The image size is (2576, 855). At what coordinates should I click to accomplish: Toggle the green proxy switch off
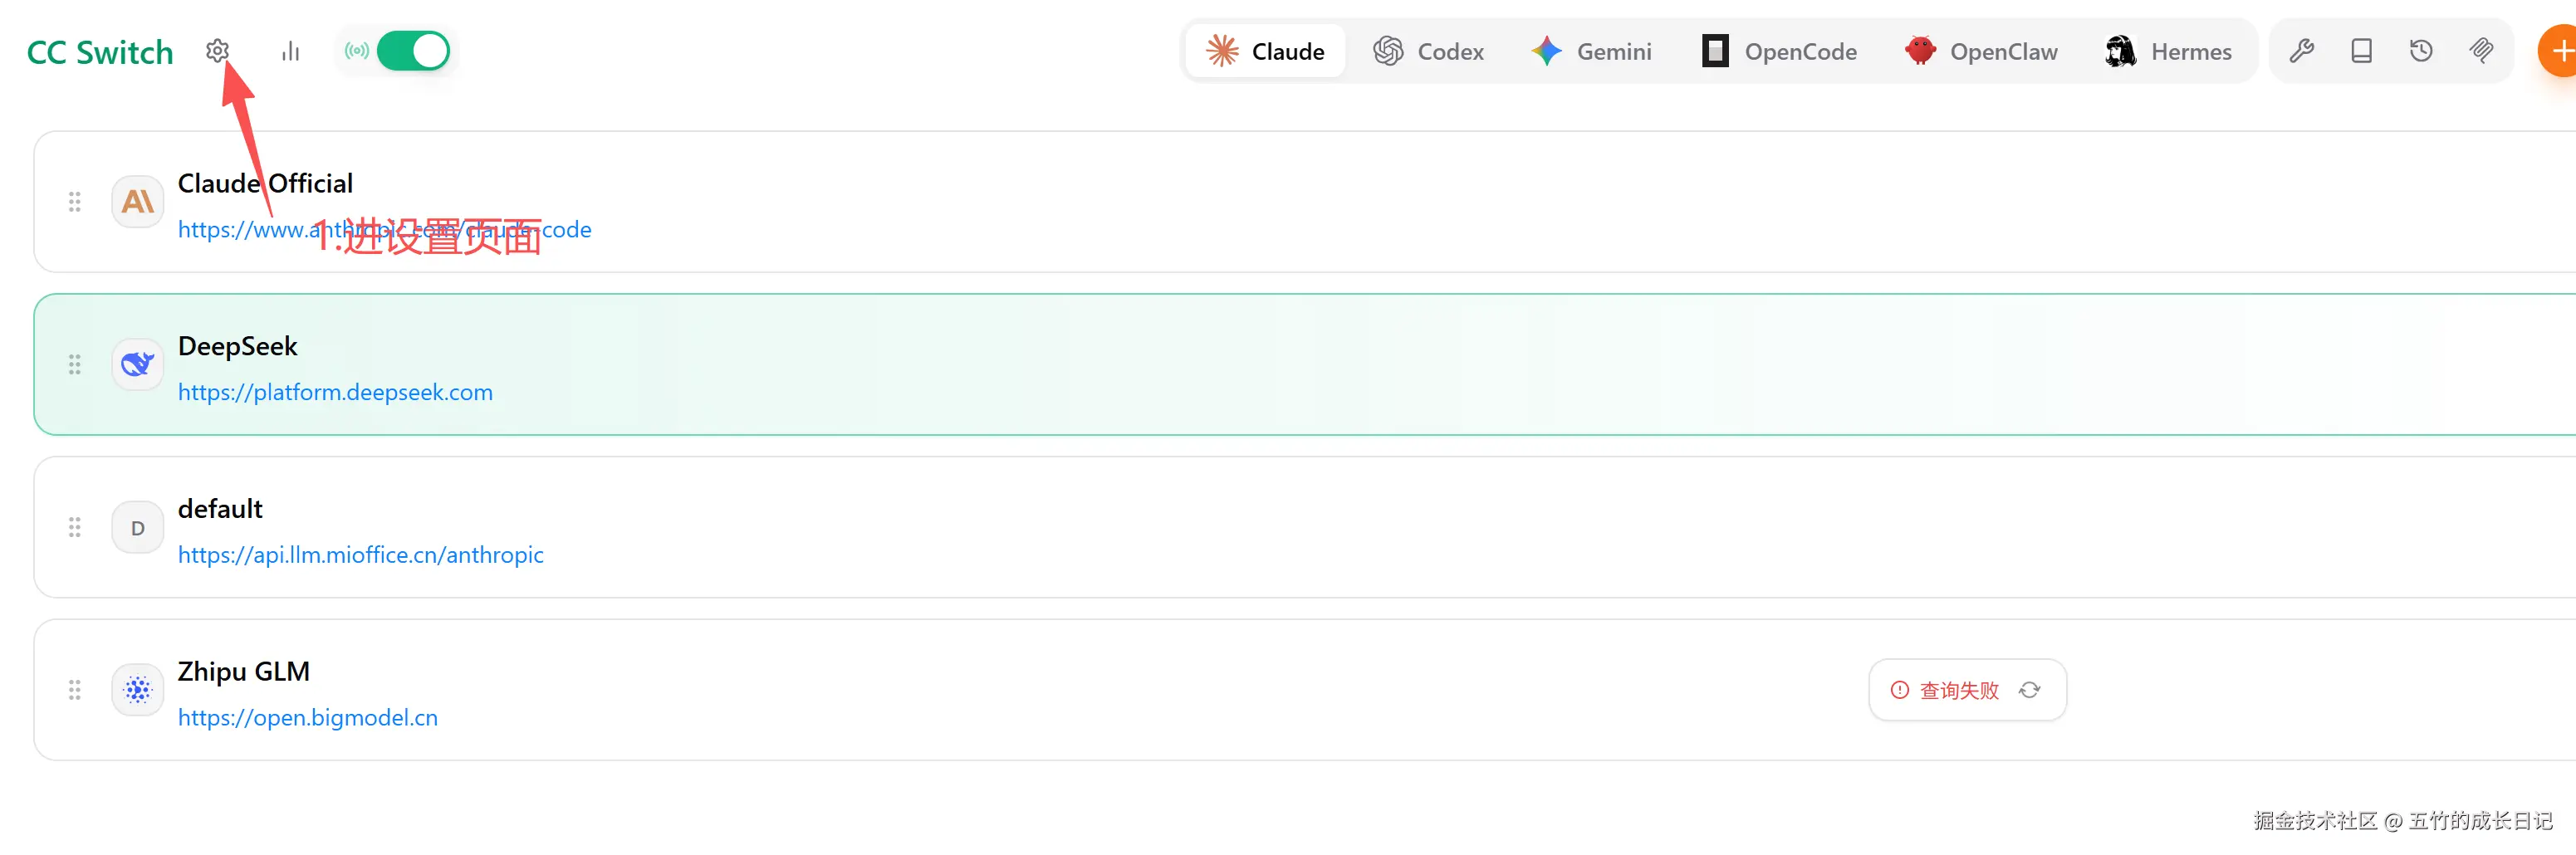tap(413, 51)
